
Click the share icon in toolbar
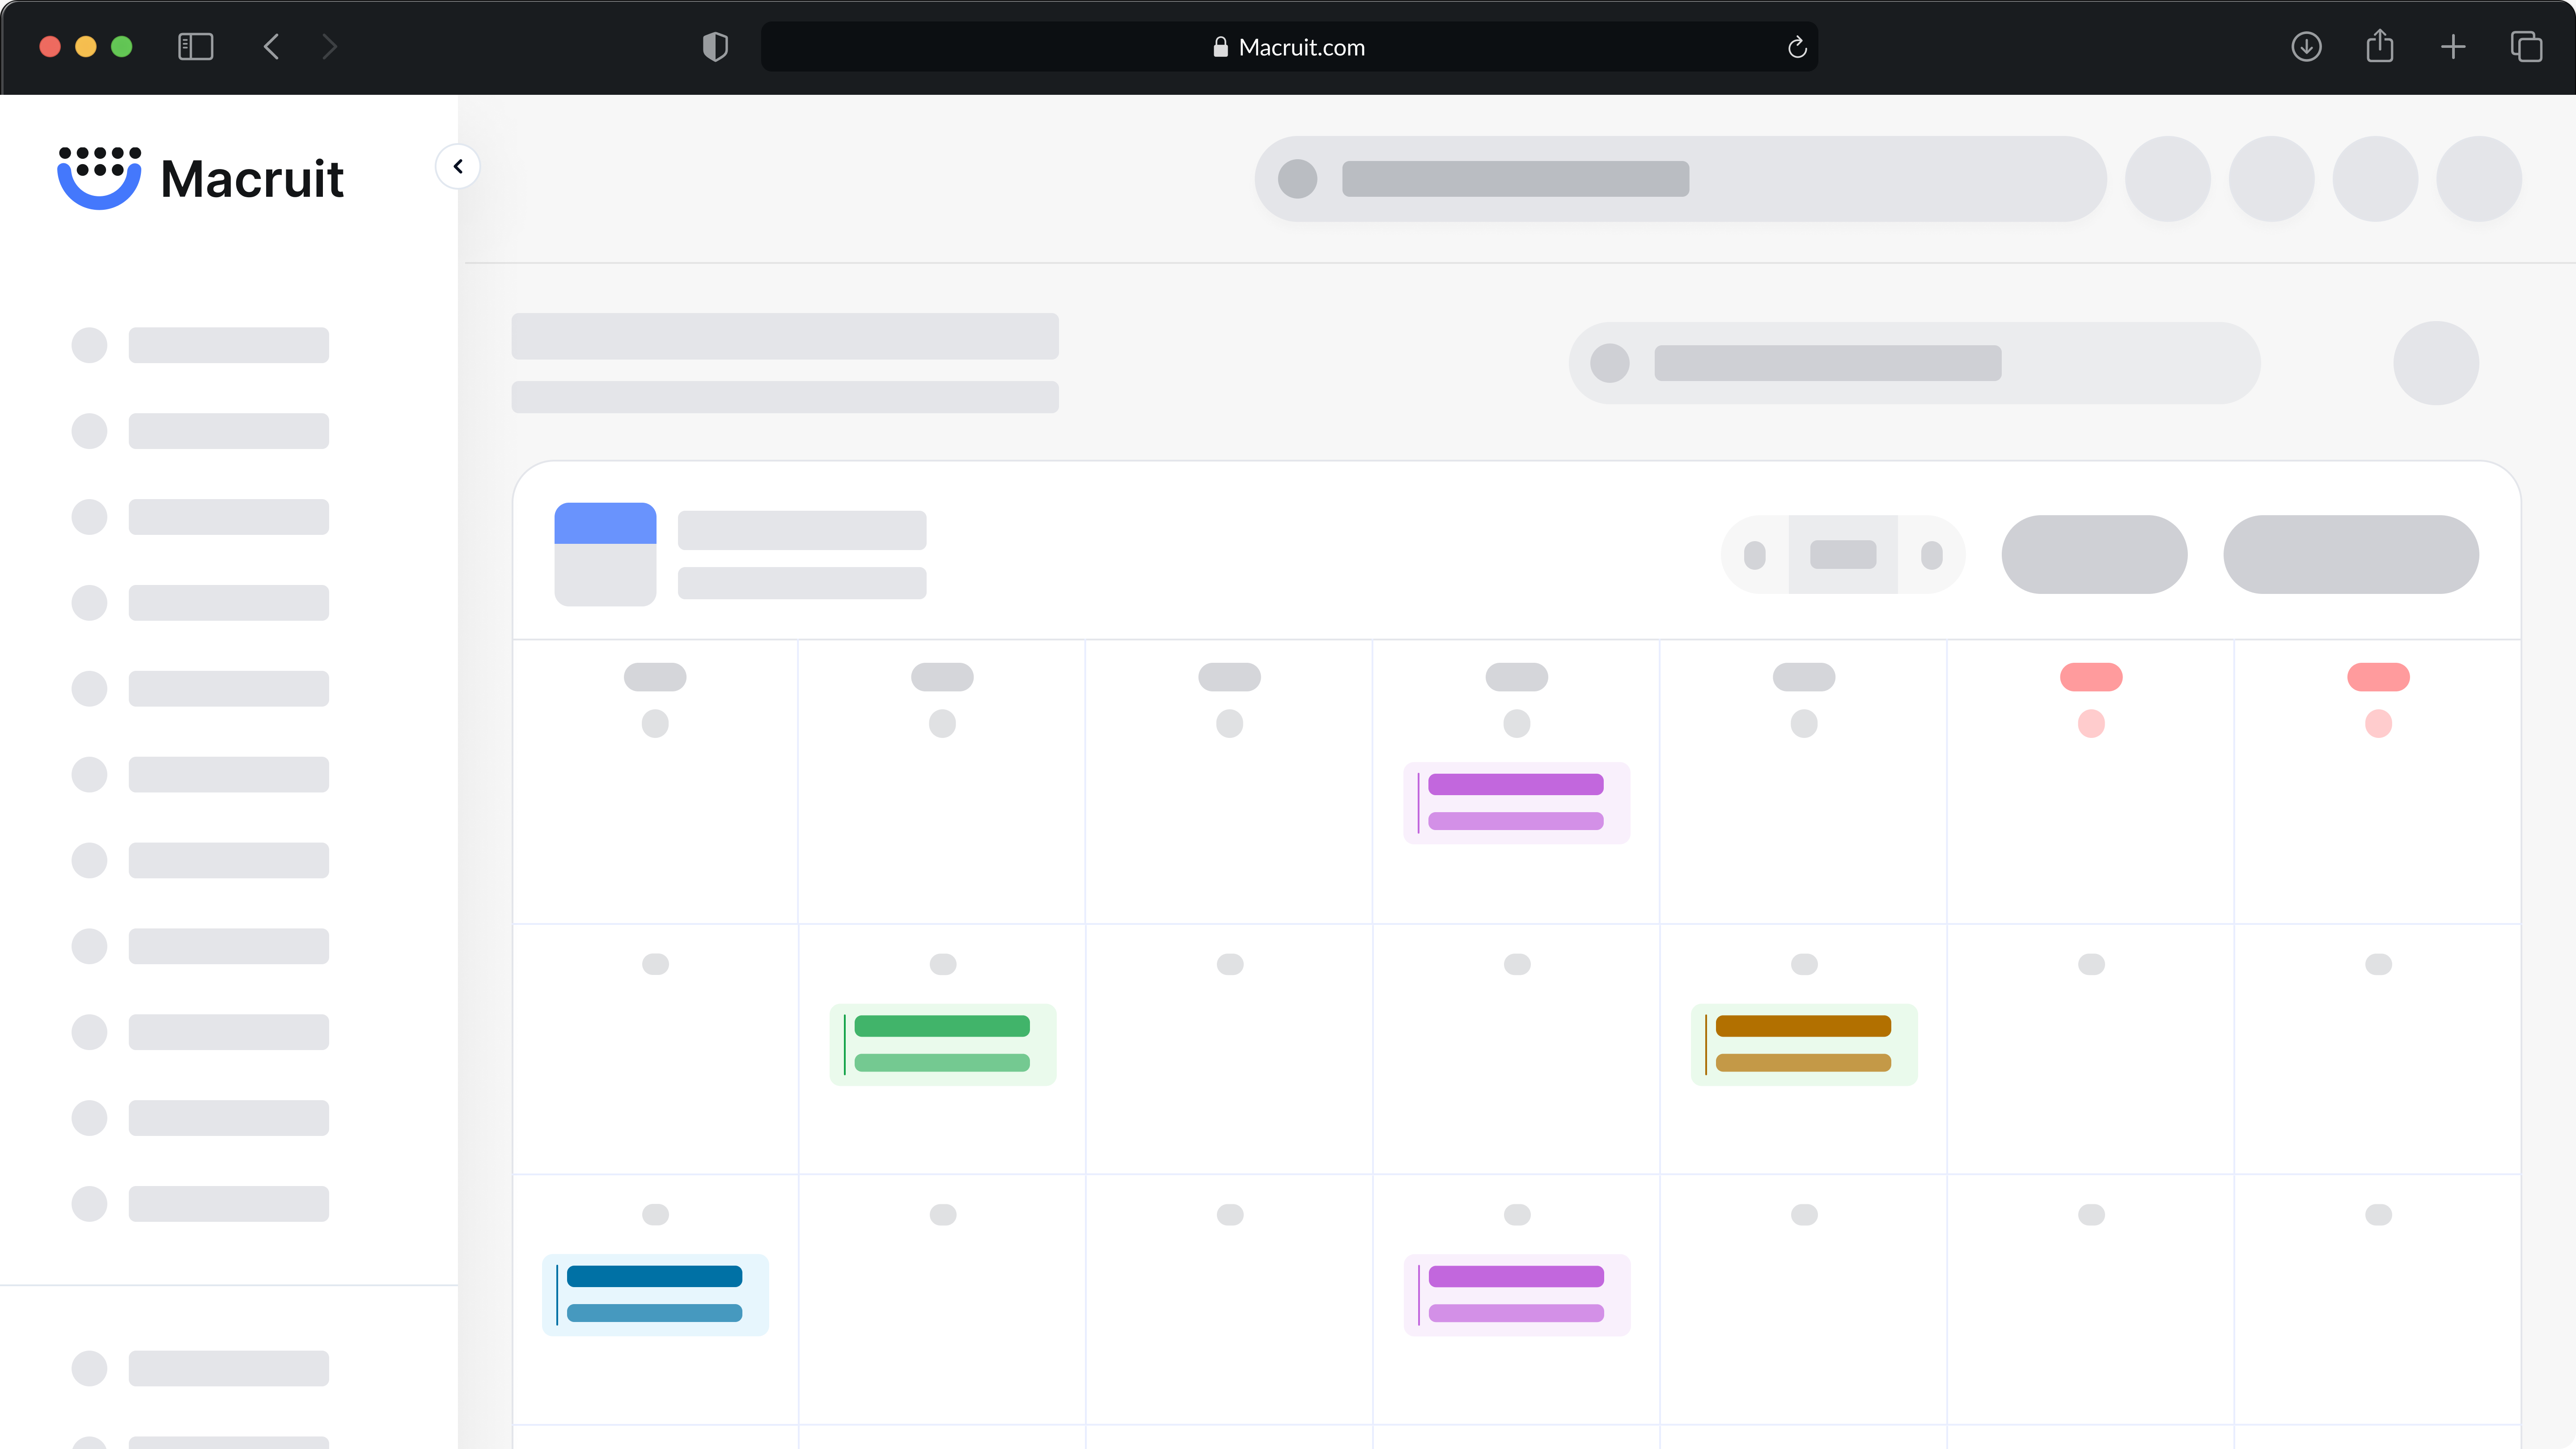[2379, 47]
